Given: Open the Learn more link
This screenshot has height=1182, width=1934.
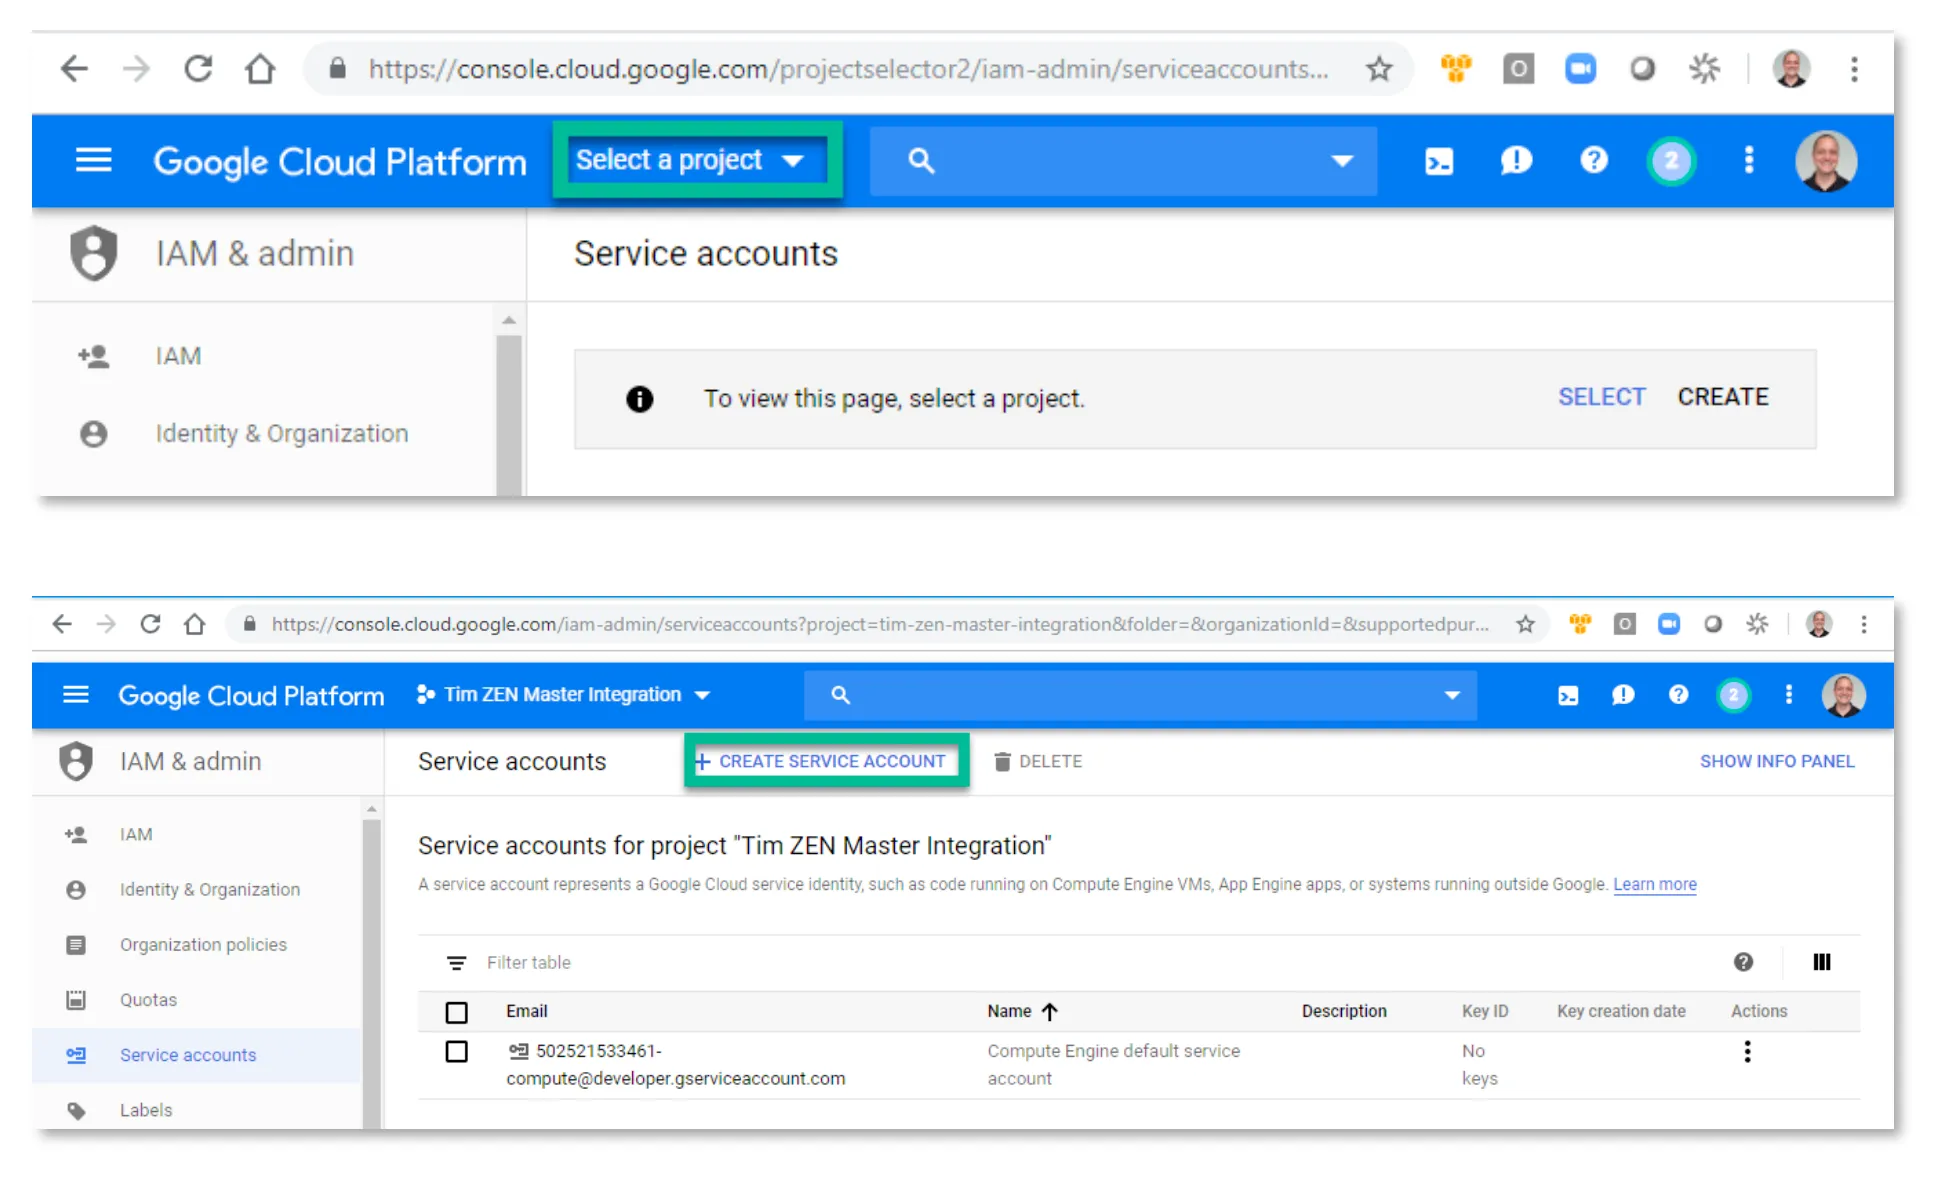Looking at the screenshot, I should tap(1654, 884).
